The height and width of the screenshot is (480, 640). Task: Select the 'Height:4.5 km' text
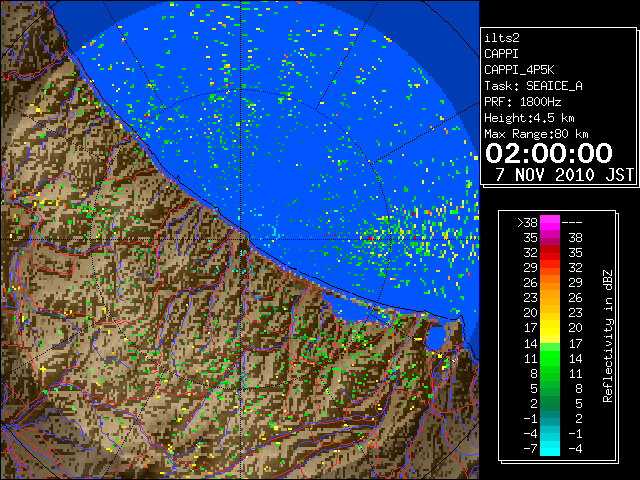pyautogui.click(x=529, y=118)
